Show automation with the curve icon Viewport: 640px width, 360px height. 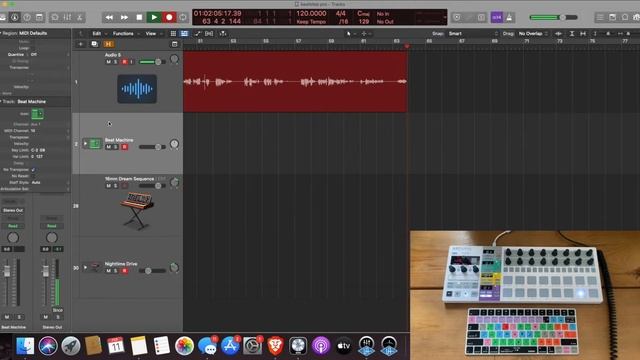[x=198, y=33]
